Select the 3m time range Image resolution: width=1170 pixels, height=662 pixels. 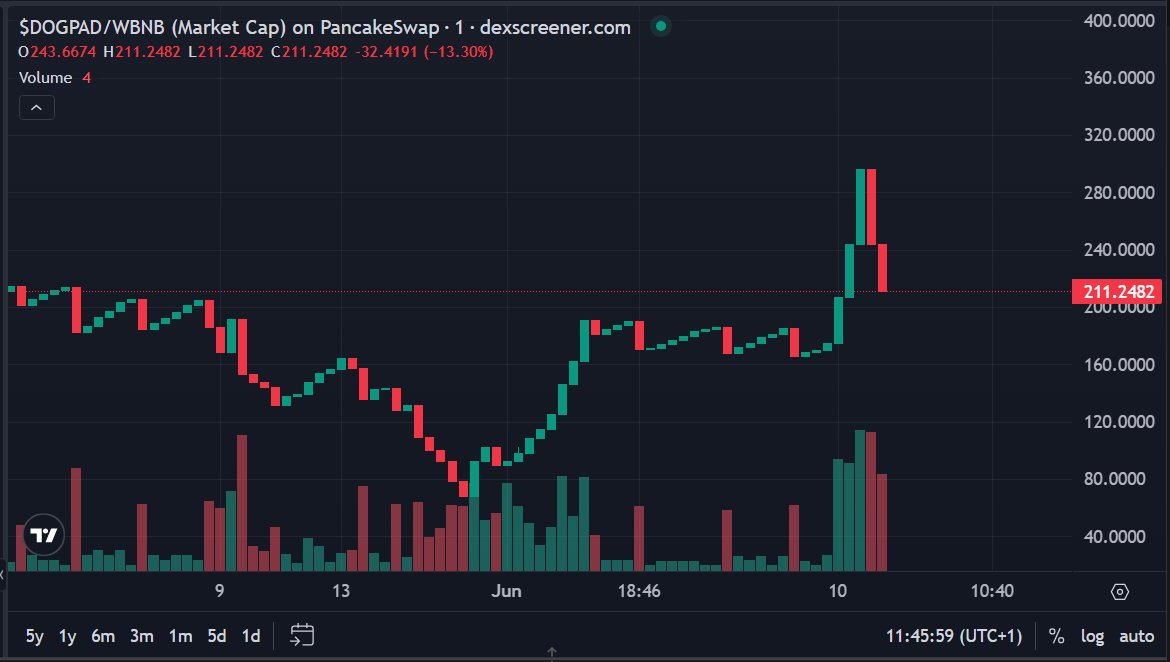pyautogui.click(x=142, y=636)
